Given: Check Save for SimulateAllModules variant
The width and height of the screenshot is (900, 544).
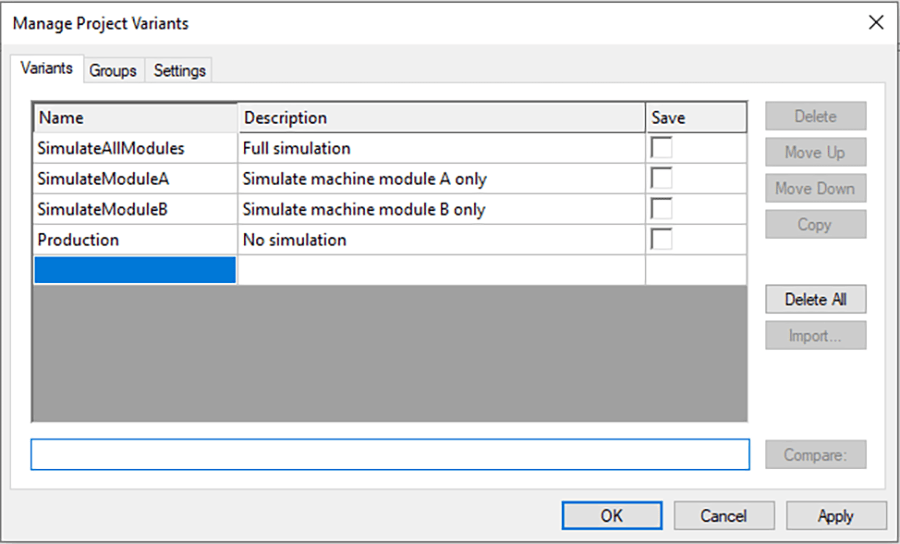Looking at the screenshot, I should click(x=661, y=148).
